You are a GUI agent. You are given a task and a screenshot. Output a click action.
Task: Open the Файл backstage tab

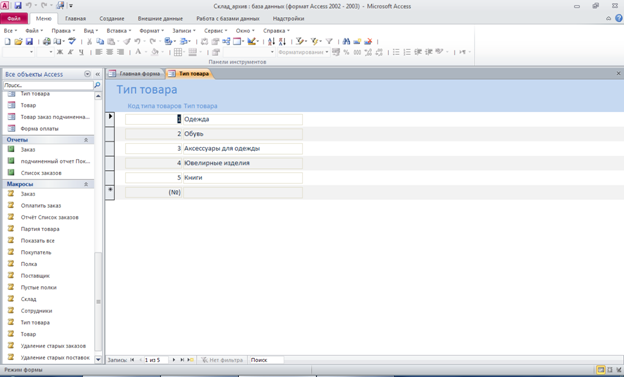(14, 18)
